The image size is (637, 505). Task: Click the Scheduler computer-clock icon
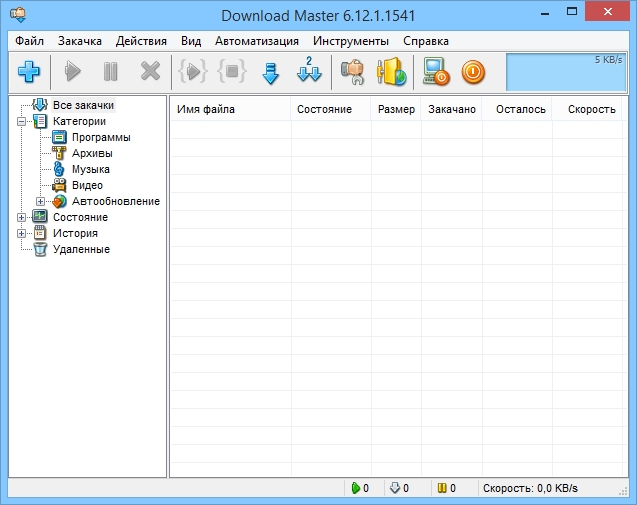pyautogui.click(x=435, y=72)
